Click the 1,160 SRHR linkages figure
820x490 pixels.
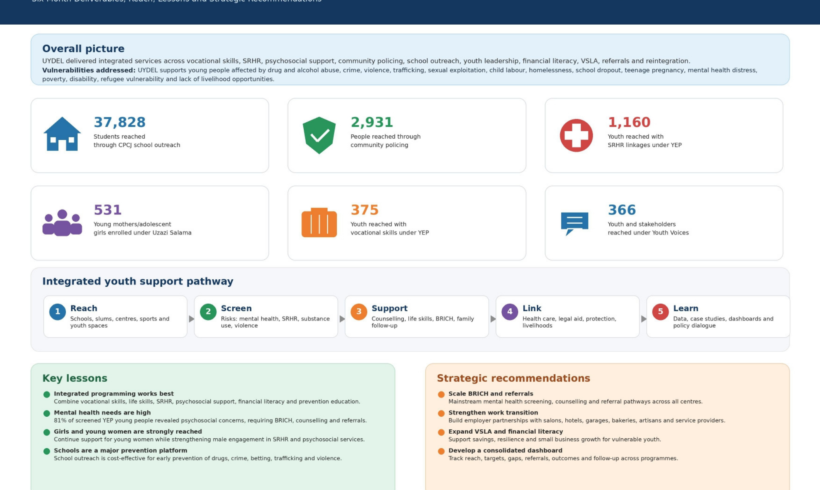[629, 122]
